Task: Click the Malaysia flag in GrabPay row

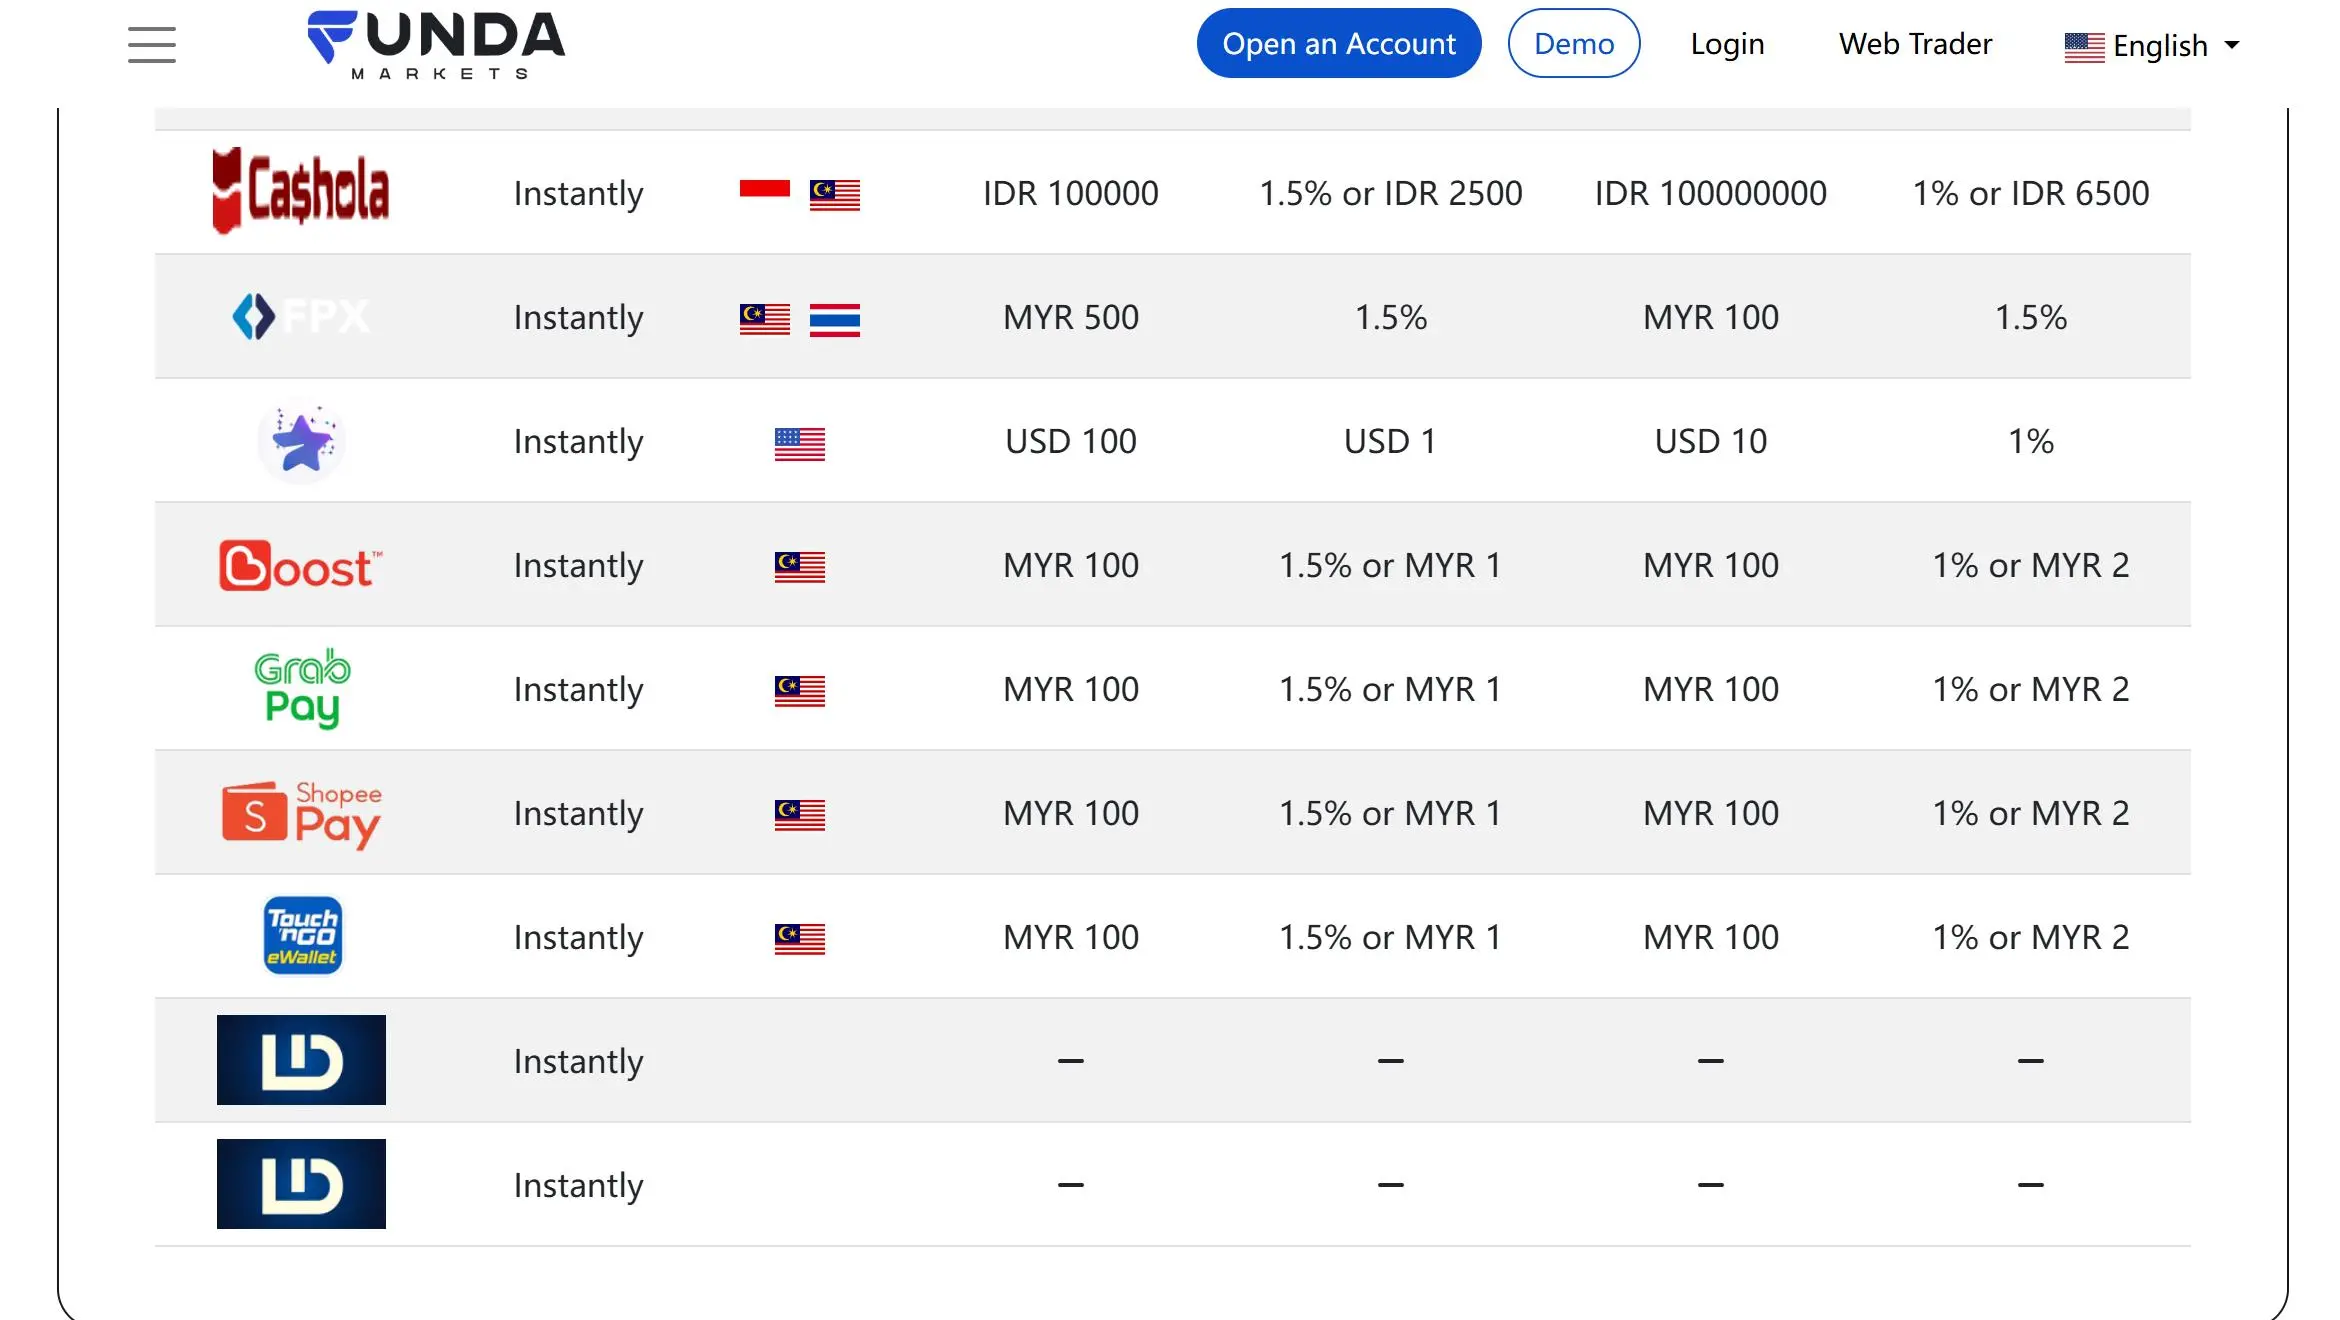Action: coord(800,691)
